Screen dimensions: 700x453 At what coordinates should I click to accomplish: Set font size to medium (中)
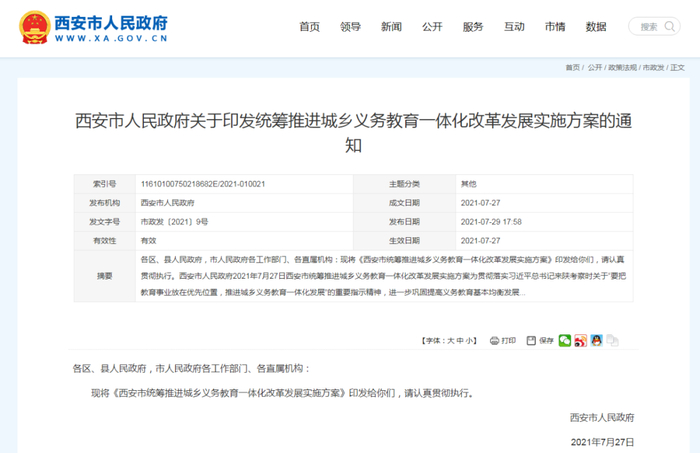click(x=460, y=341)
